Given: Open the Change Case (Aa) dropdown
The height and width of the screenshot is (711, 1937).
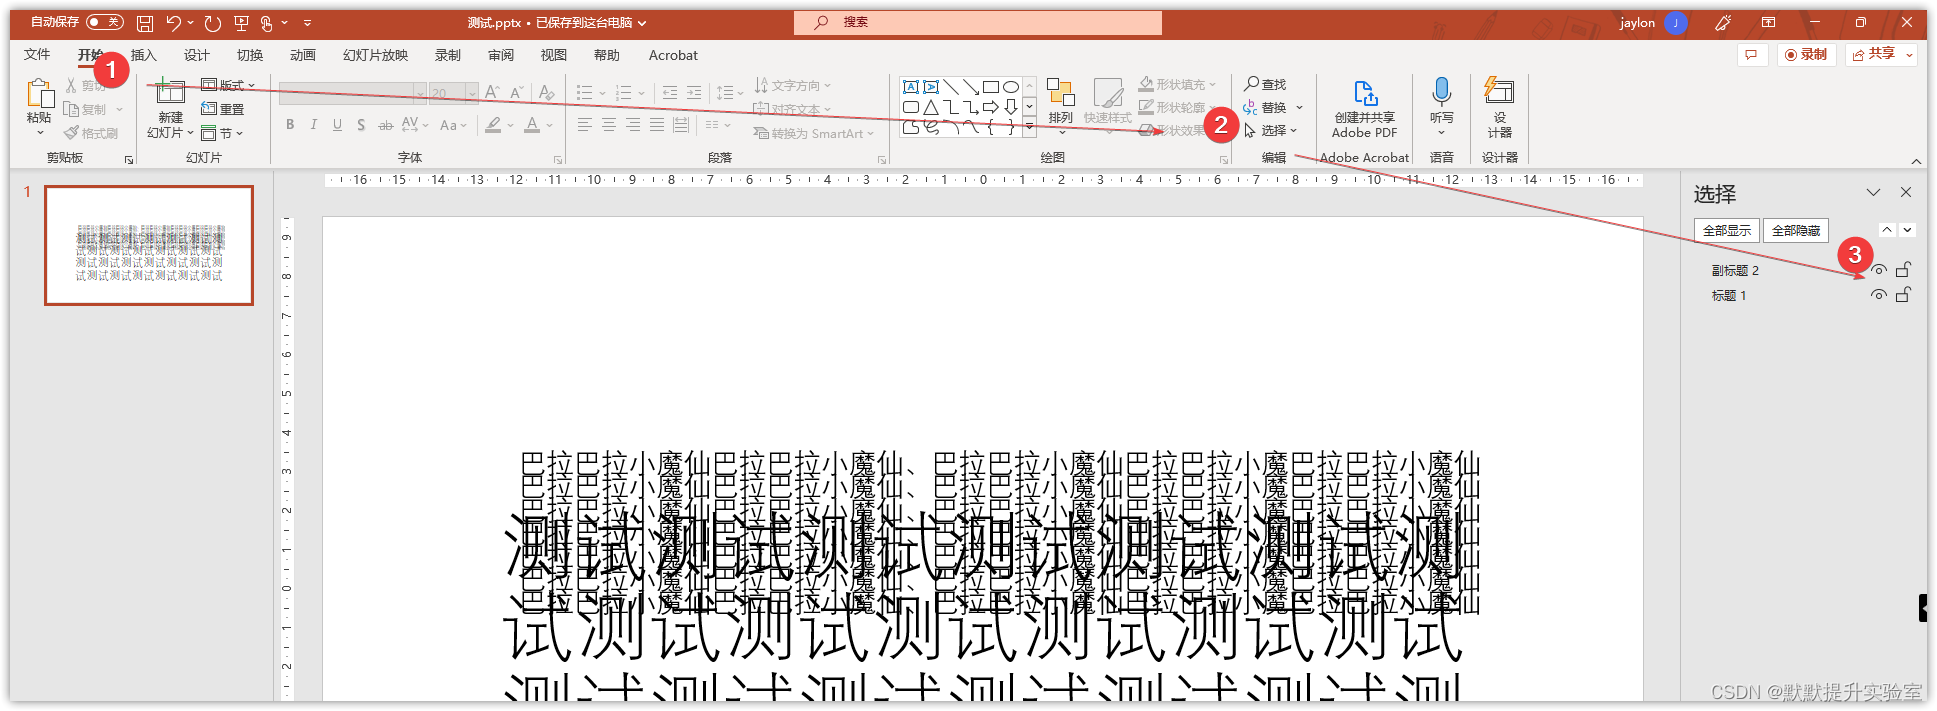Looking at the screenshot, I should click(x=453, y=125).
